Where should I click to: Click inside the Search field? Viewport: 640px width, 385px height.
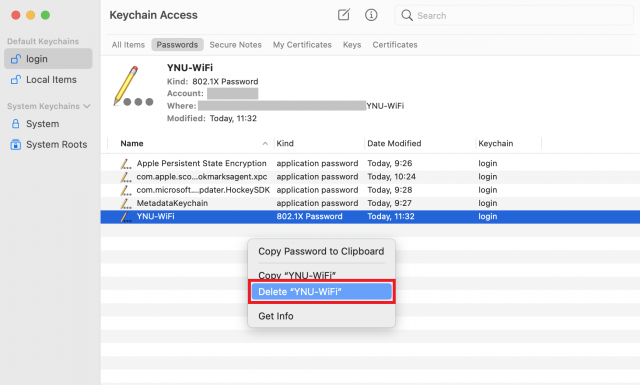tap(514, 16)
